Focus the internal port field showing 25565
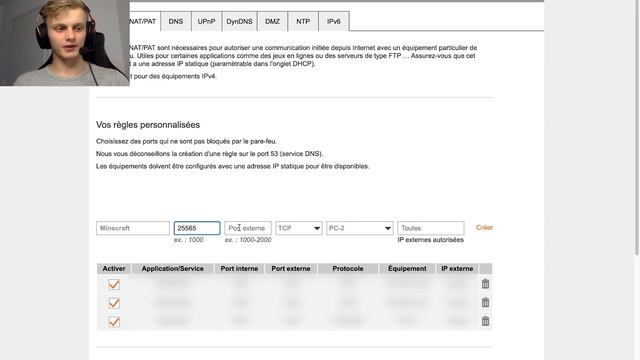The width and height of the screenshot is (640, 360). click(197, 228)
